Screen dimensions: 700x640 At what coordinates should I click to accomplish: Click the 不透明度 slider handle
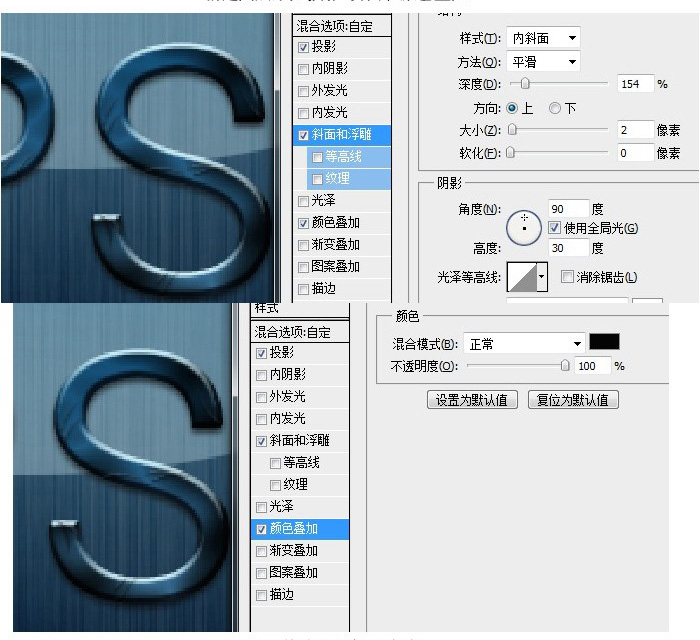coord(565,366)
